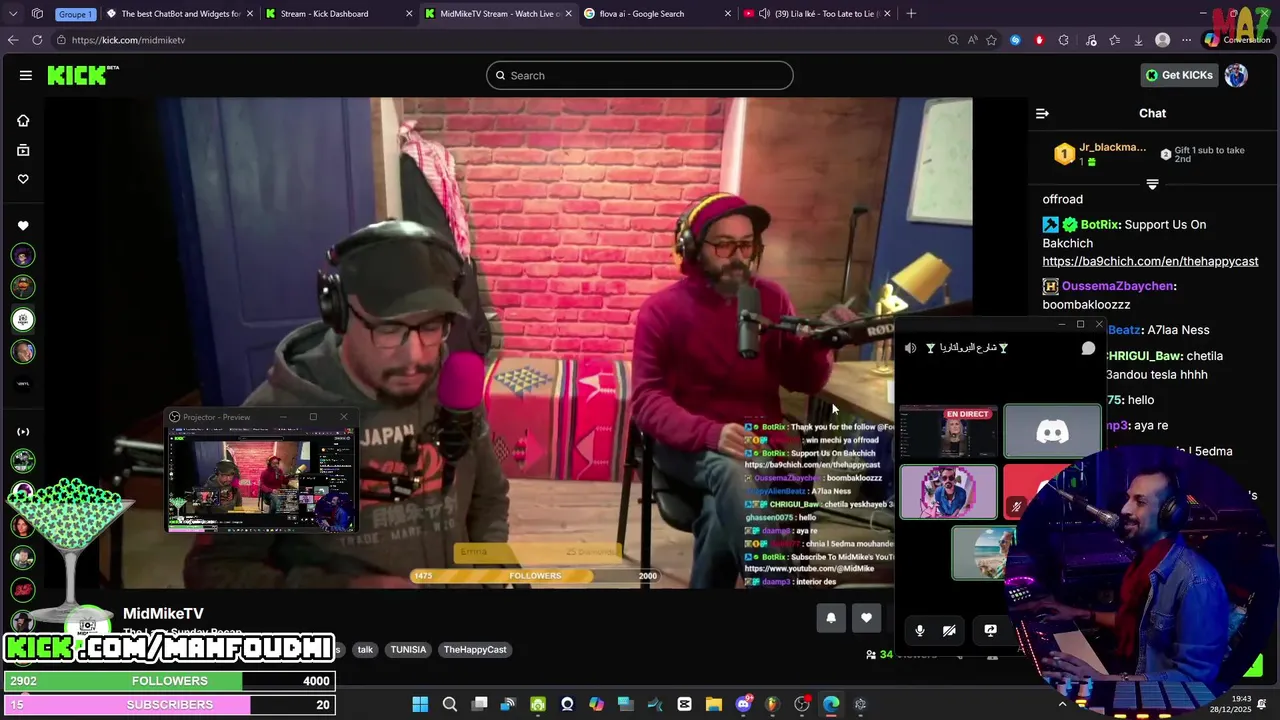
Task: Open the browser profile icon
Action: point(1162,40)
